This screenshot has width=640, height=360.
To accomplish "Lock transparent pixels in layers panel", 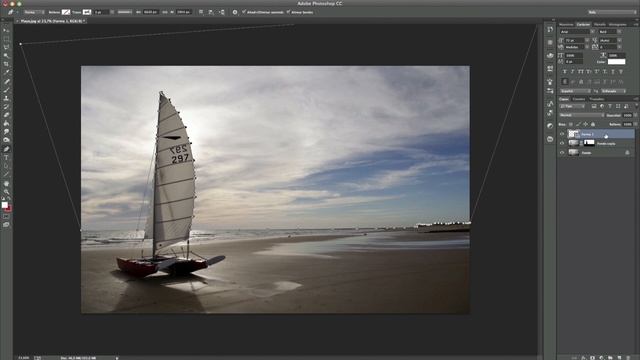I will (x=571, y=124).
